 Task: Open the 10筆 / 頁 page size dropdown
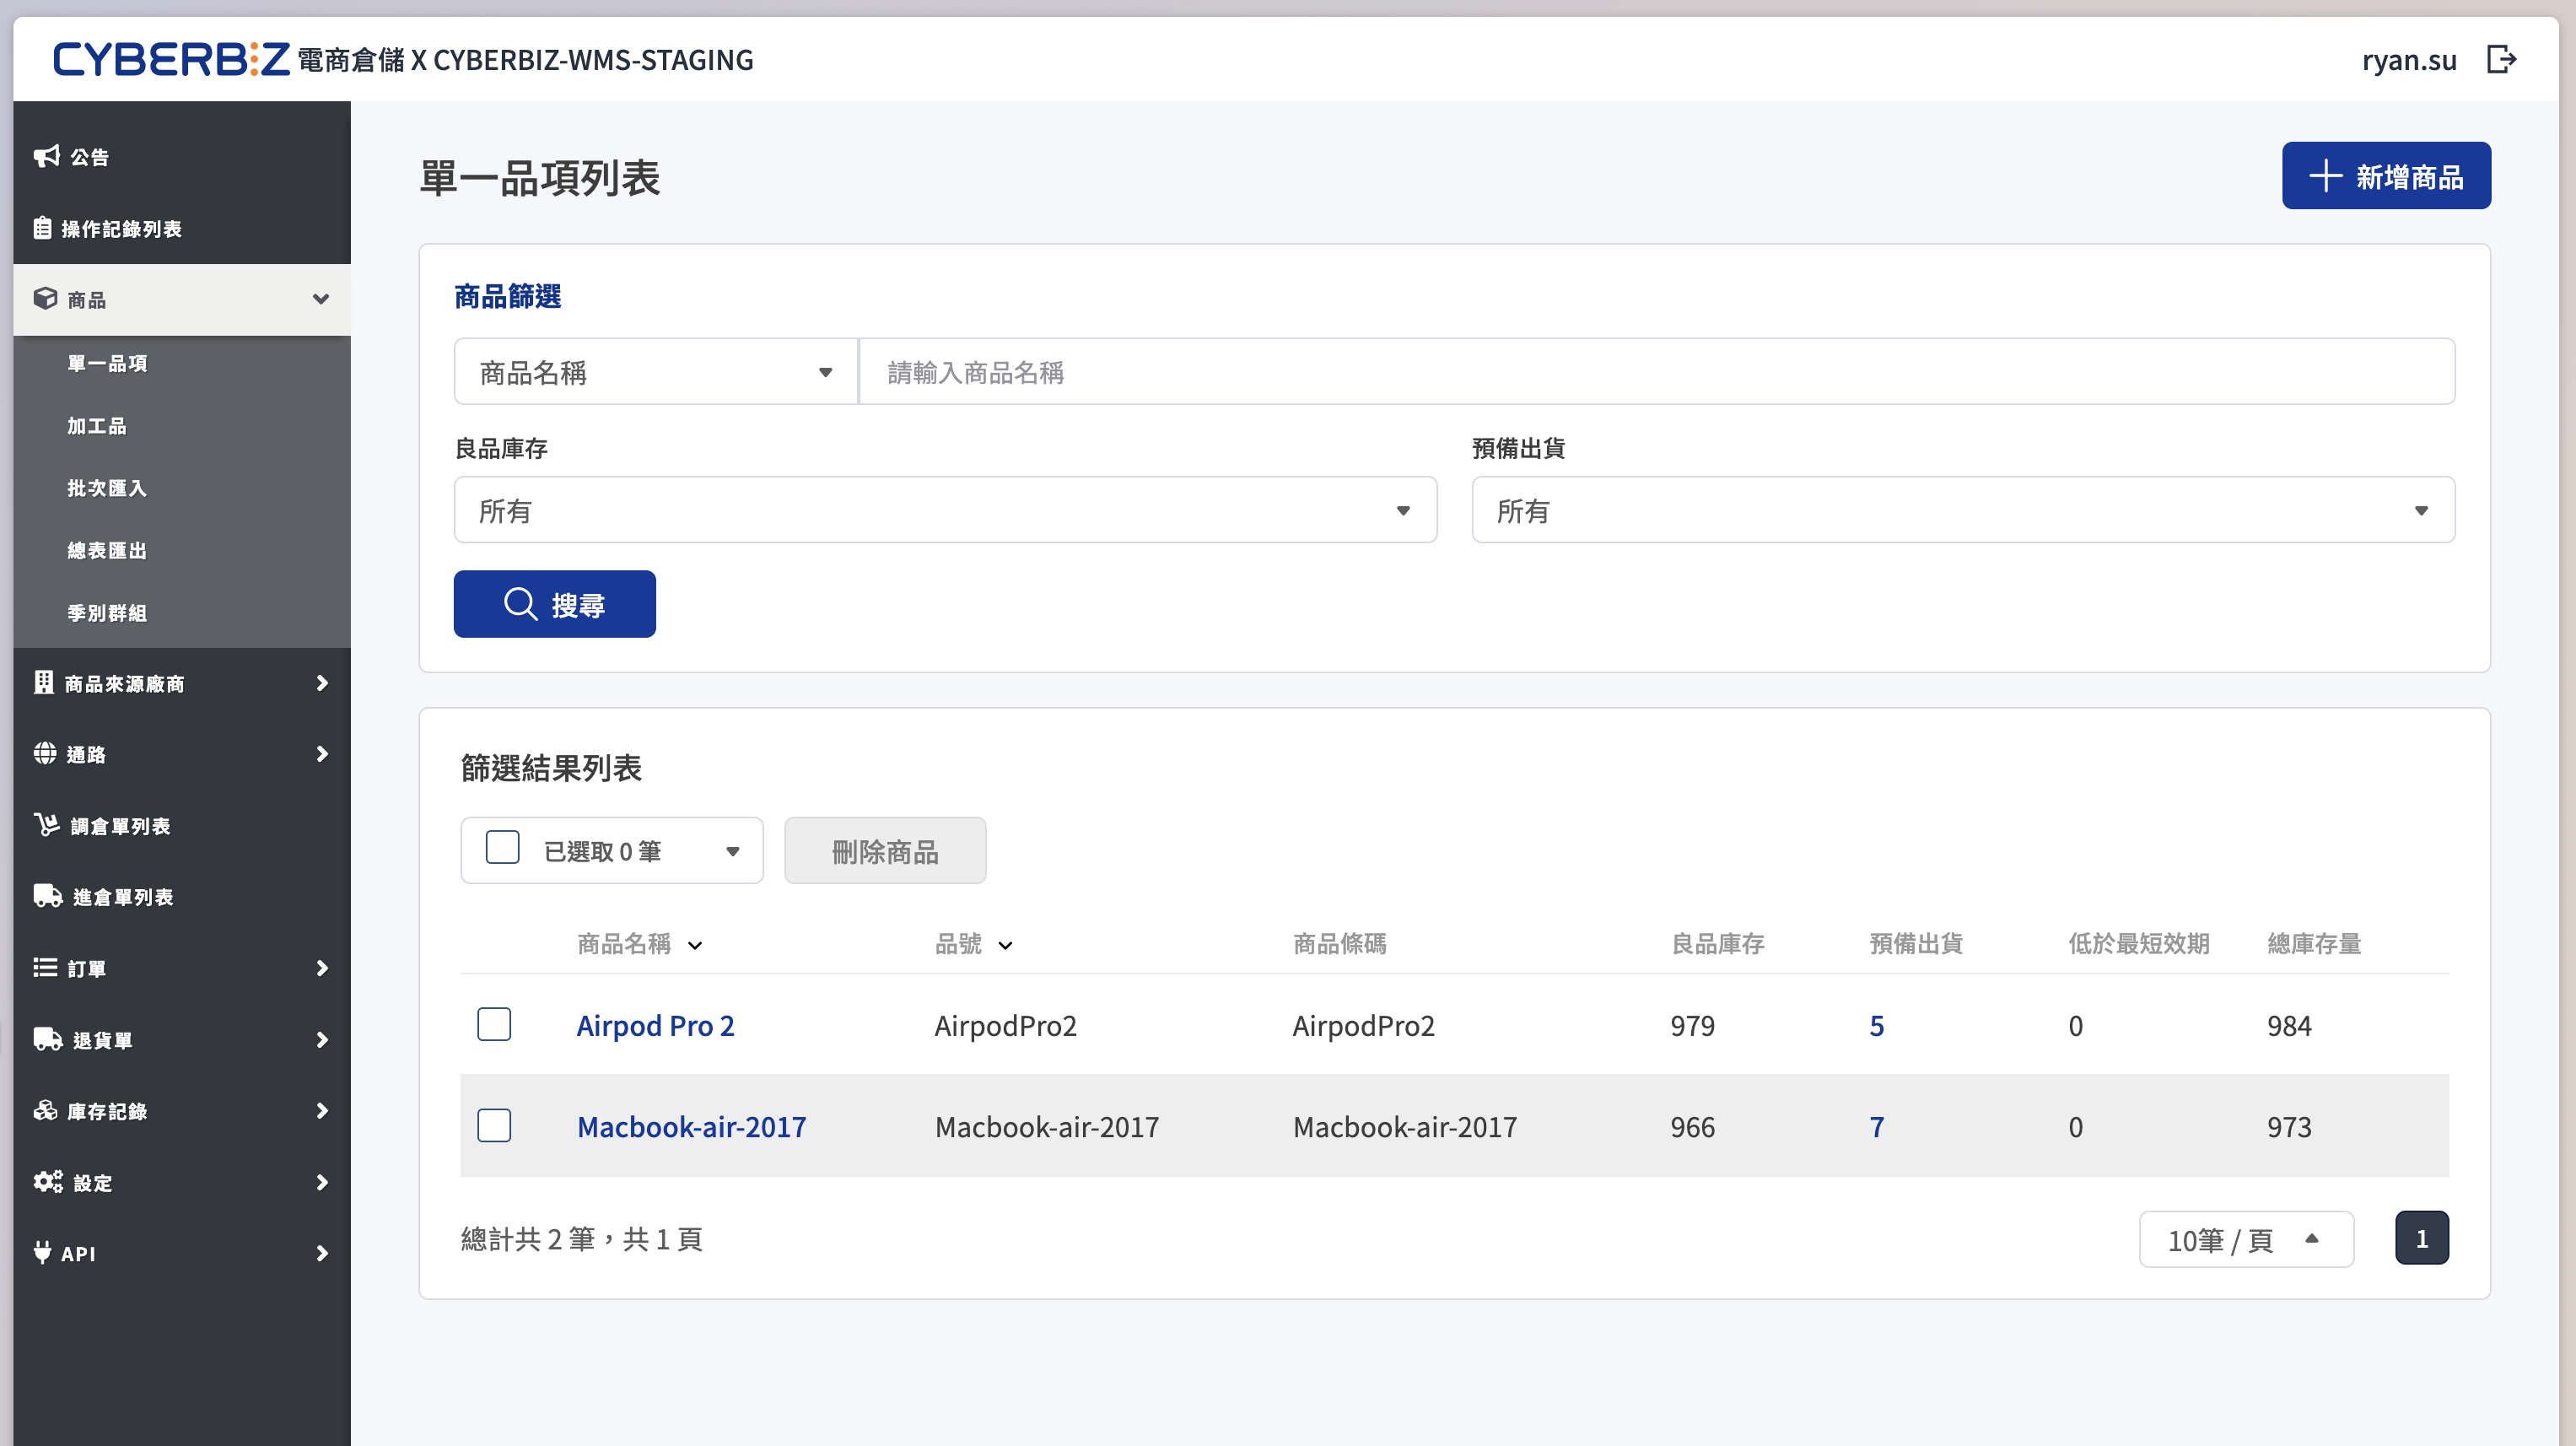pos(2245,1239)
